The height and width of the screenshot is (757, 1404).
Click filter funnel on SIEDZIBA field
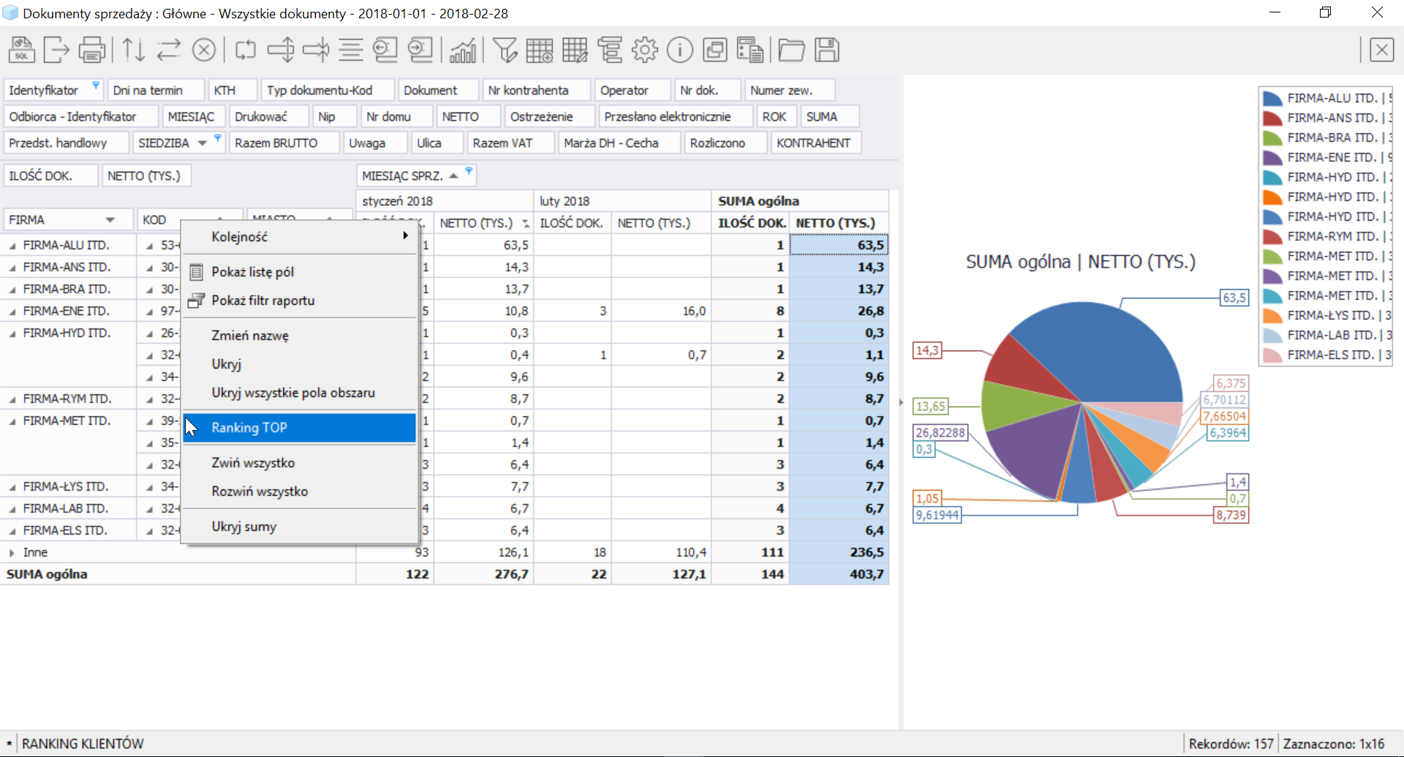217,139
